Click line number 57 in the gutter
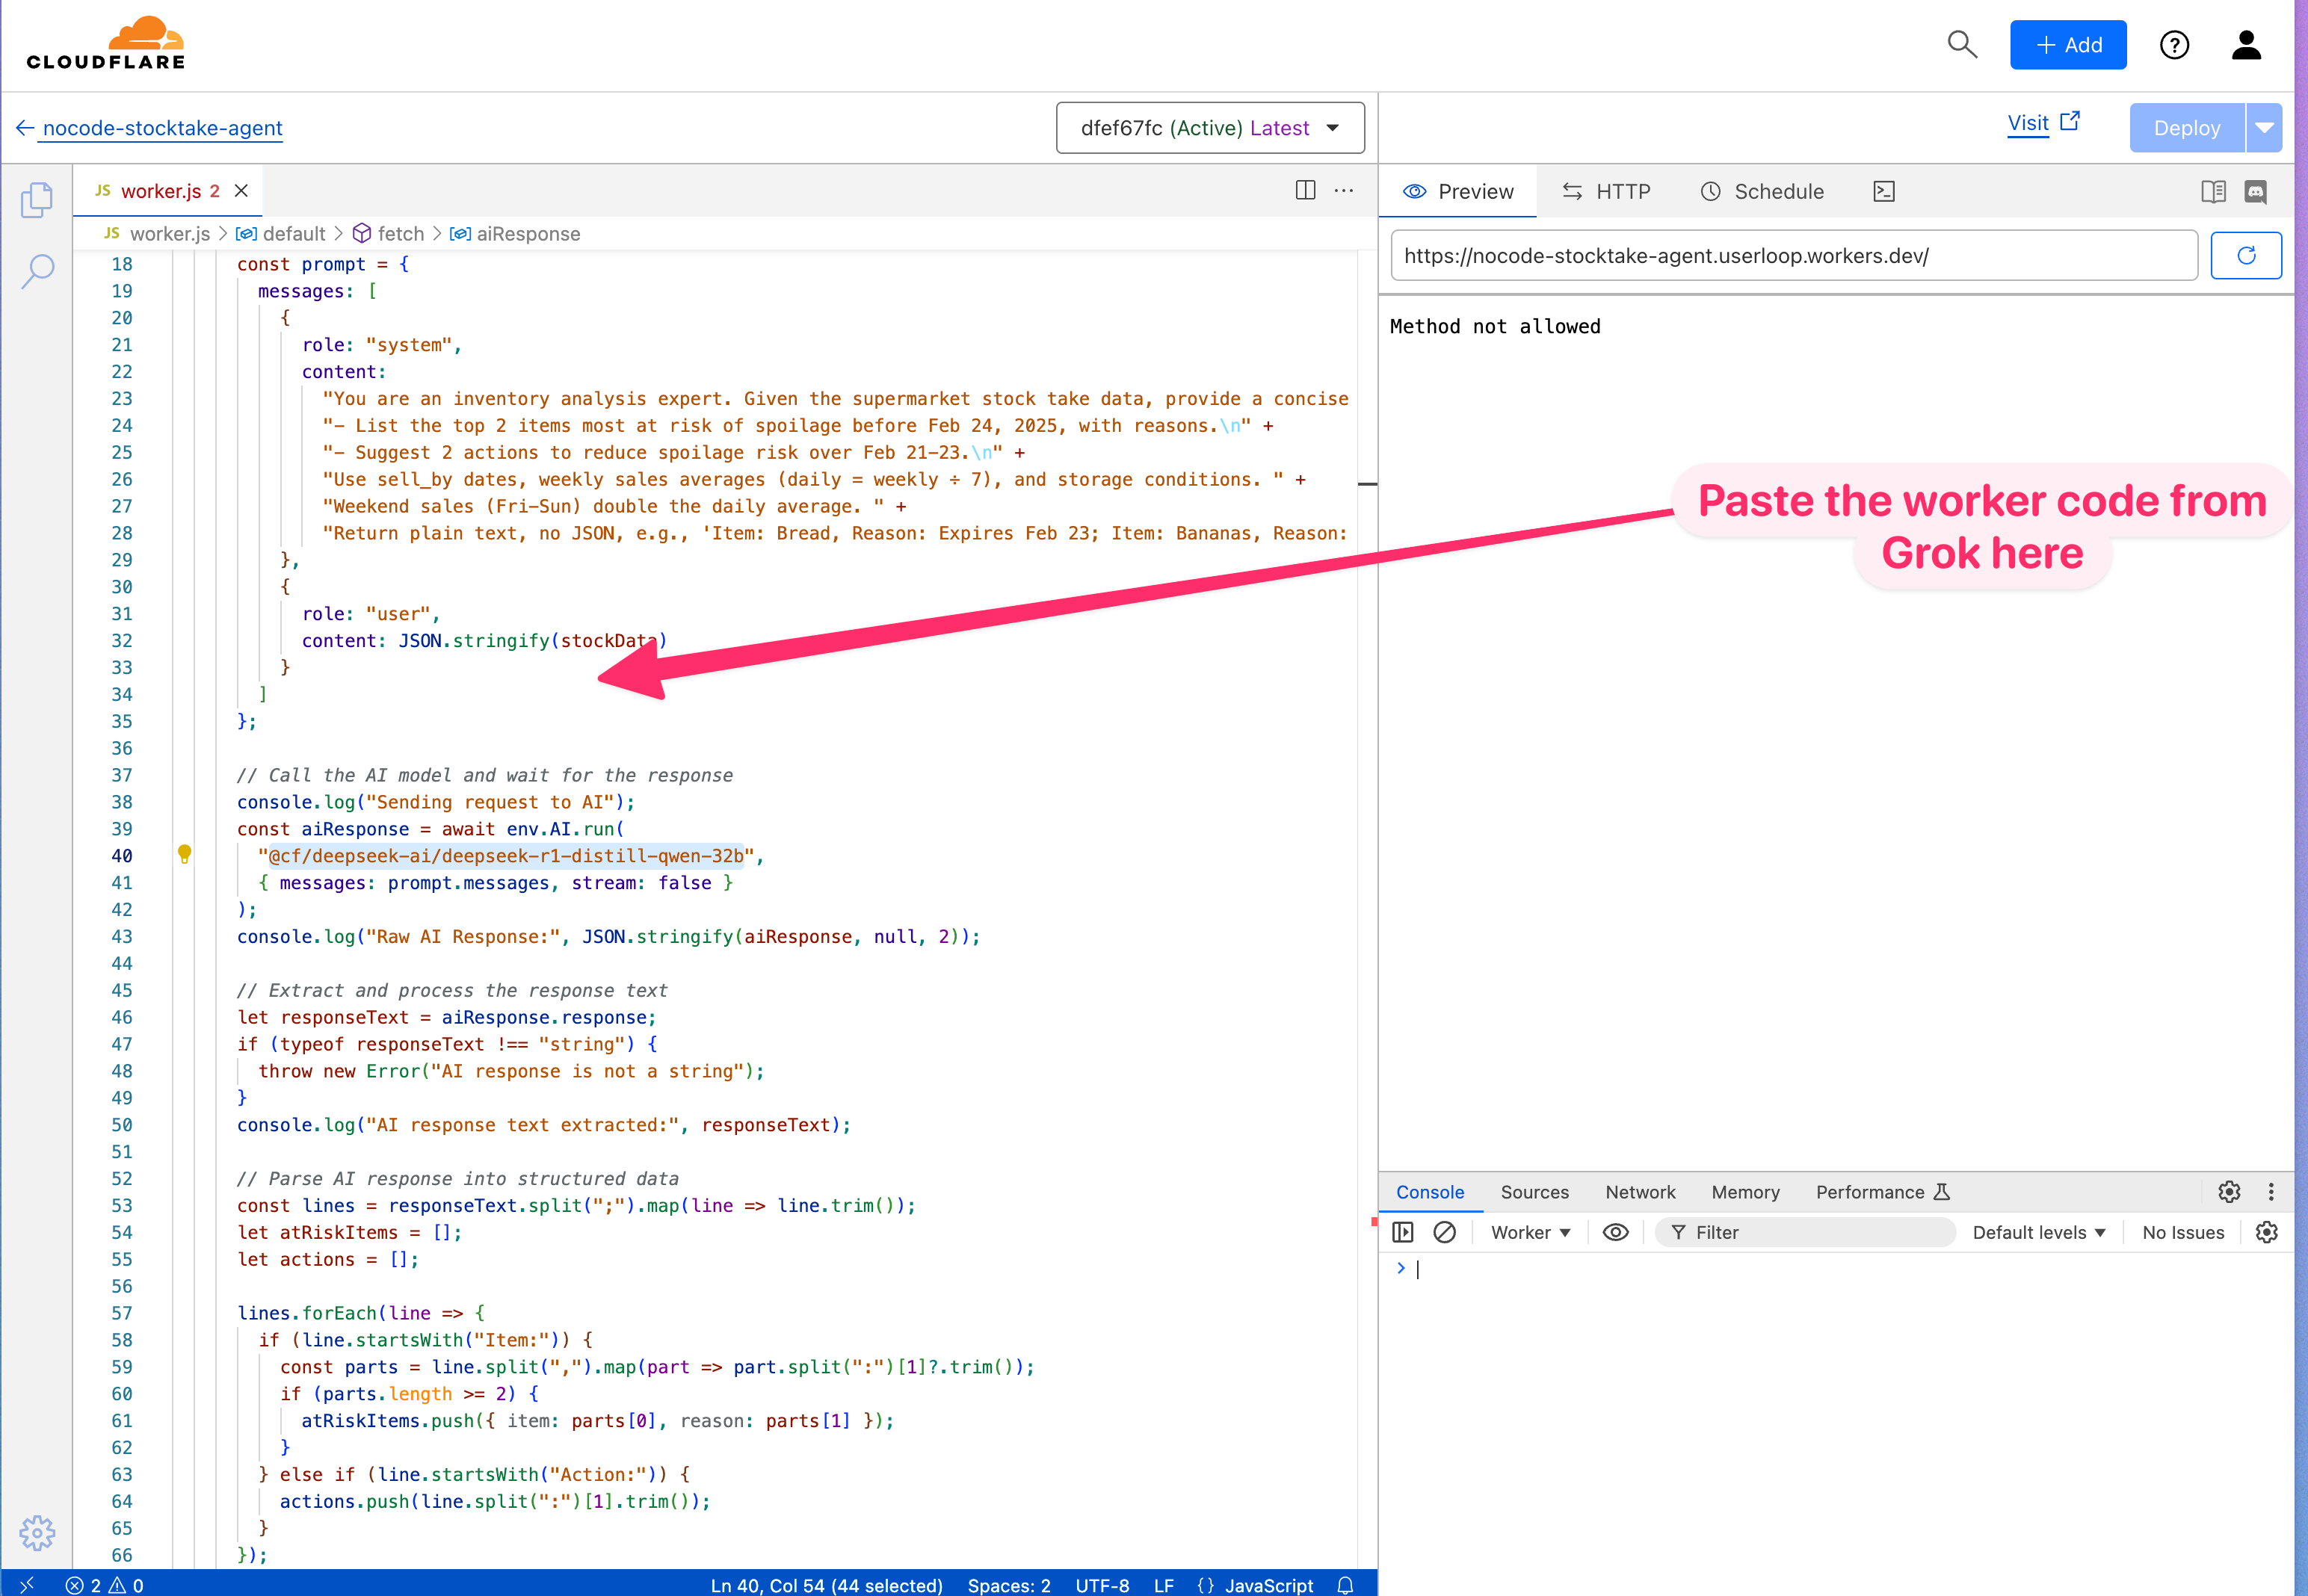This screenshot has height=1596, width=2308. point(122,1312)
